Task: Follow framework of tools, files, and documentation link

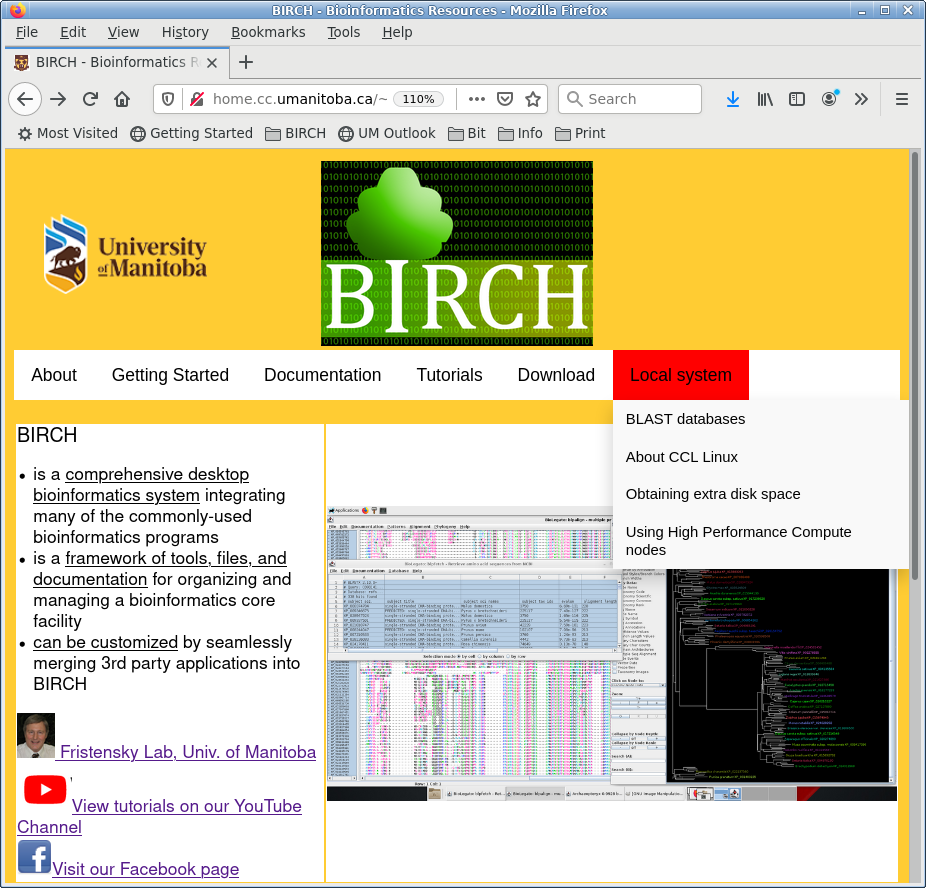Action: click(160, 569)
